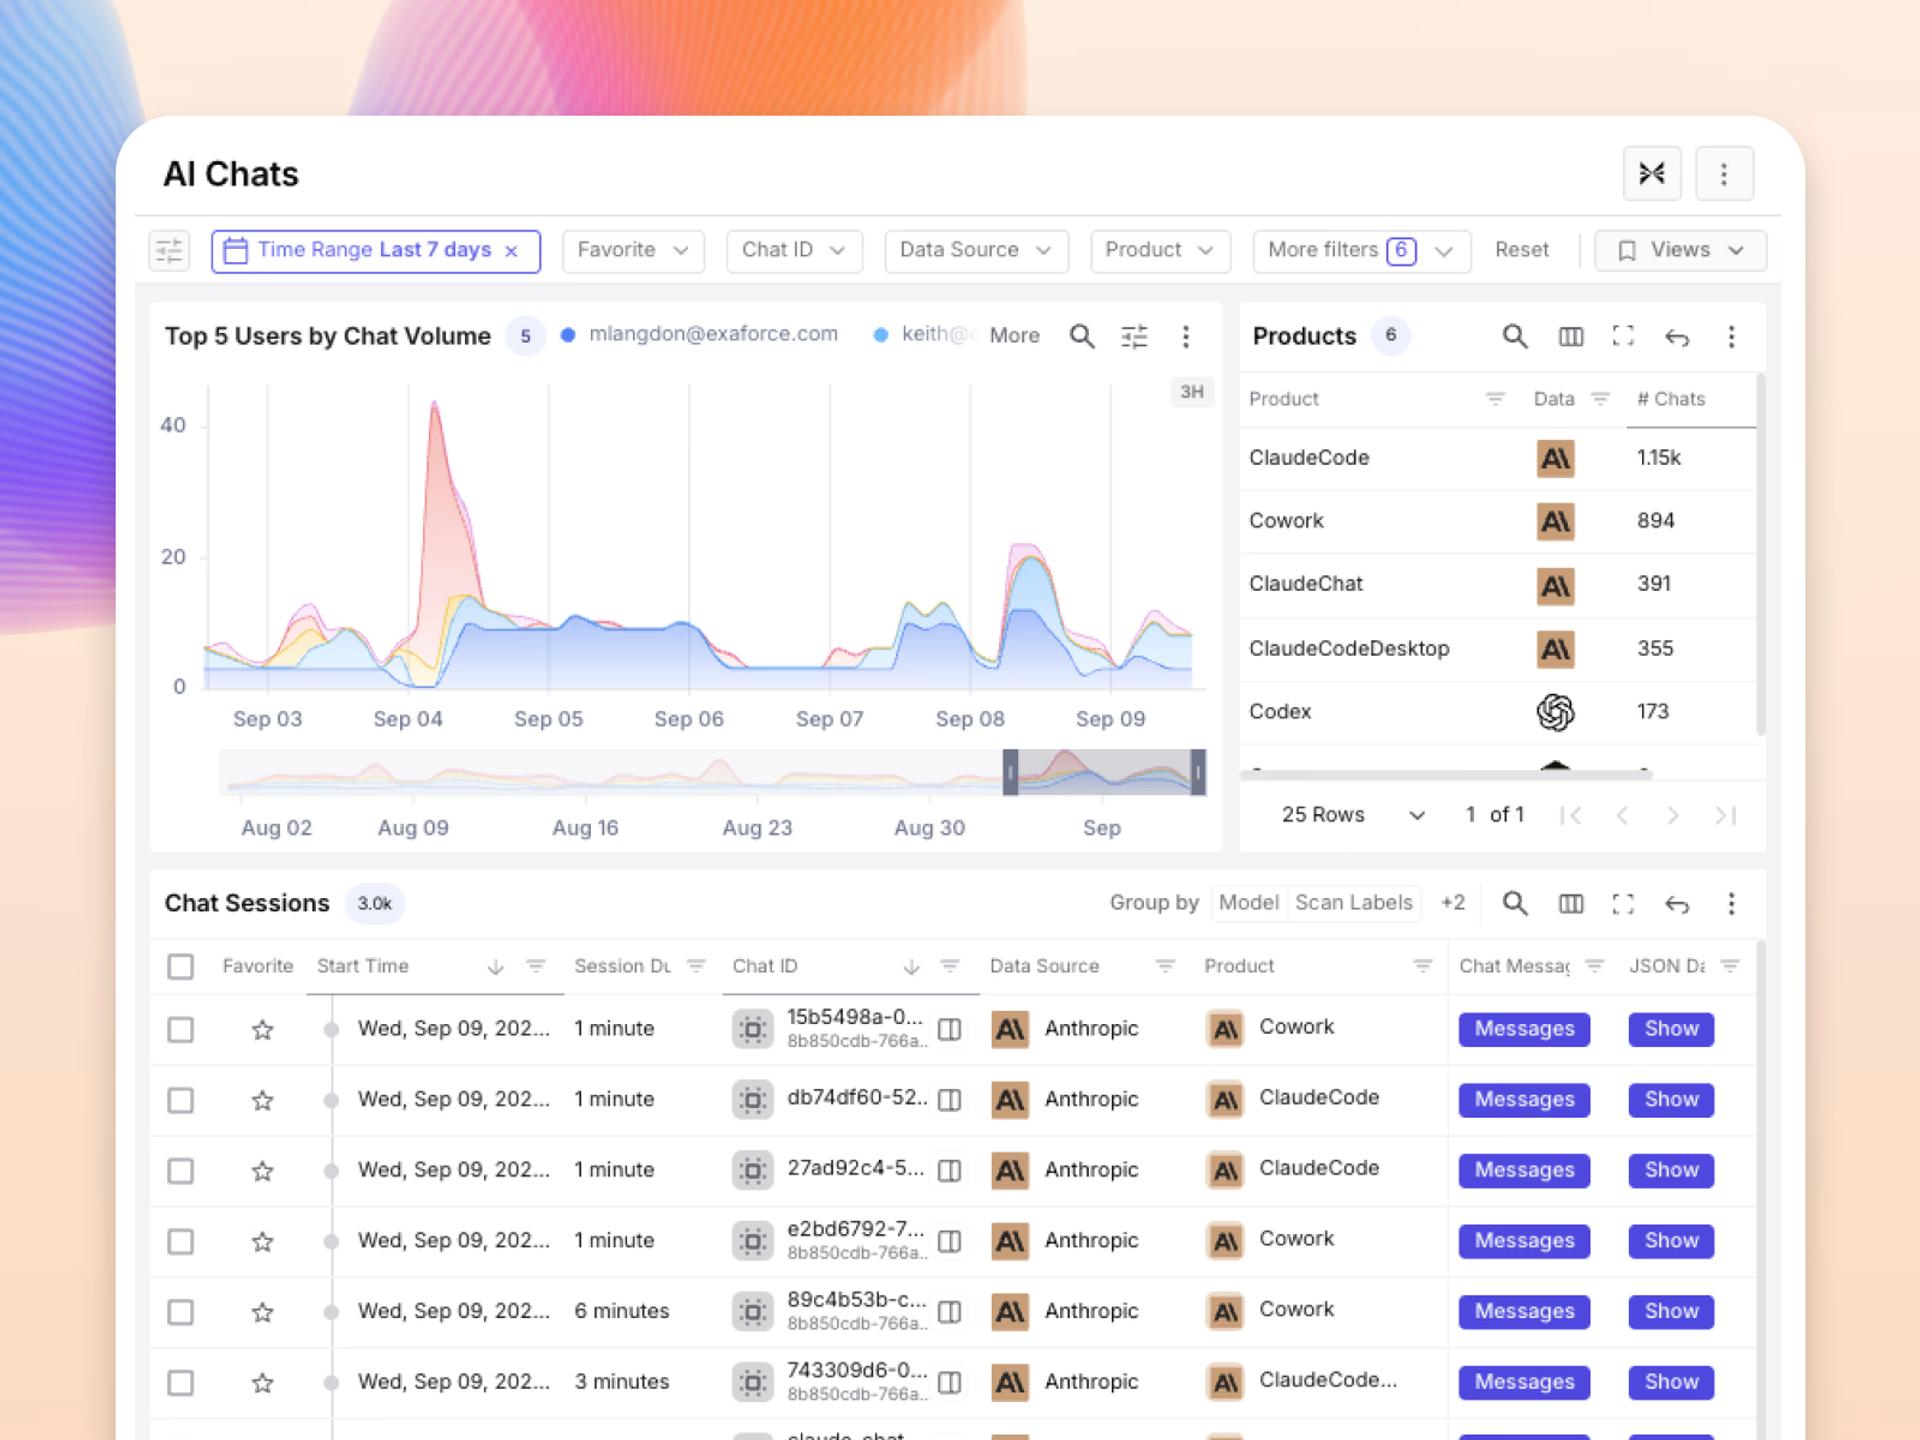This screenshot has height=1440, width=1920.
Task: Filter the Data Source column header
Action: (1165, 966)
